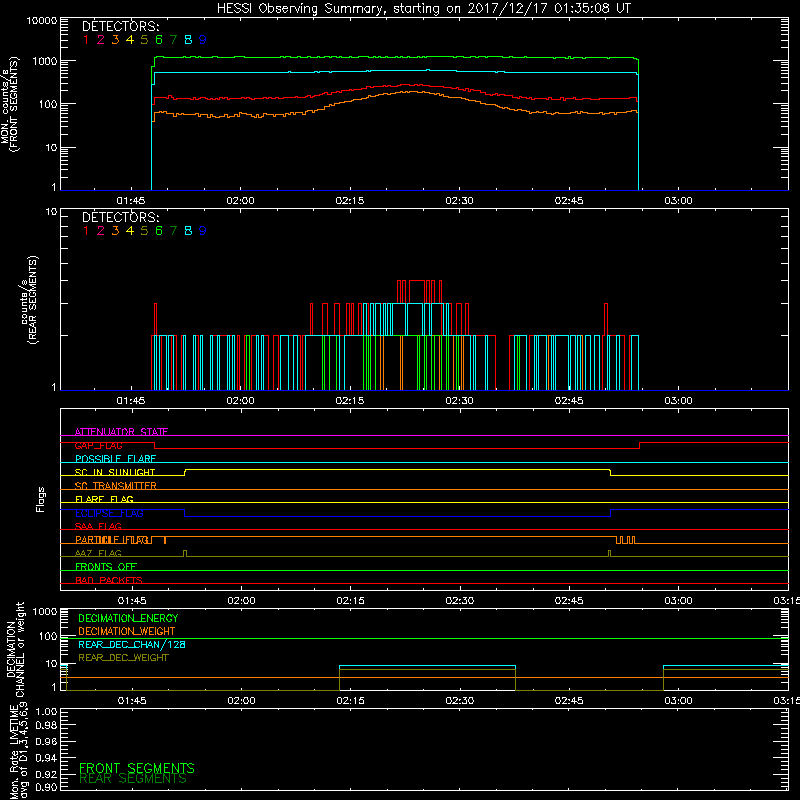Click the Mon. Rate LIVETIME axis title
This screenshot has height=800, width=800.
19,751
